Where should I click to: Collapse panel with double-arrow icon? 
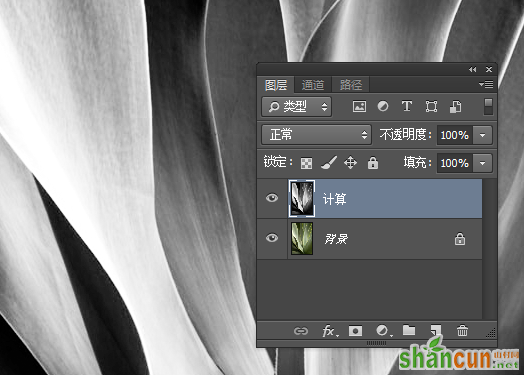point(473,70)
